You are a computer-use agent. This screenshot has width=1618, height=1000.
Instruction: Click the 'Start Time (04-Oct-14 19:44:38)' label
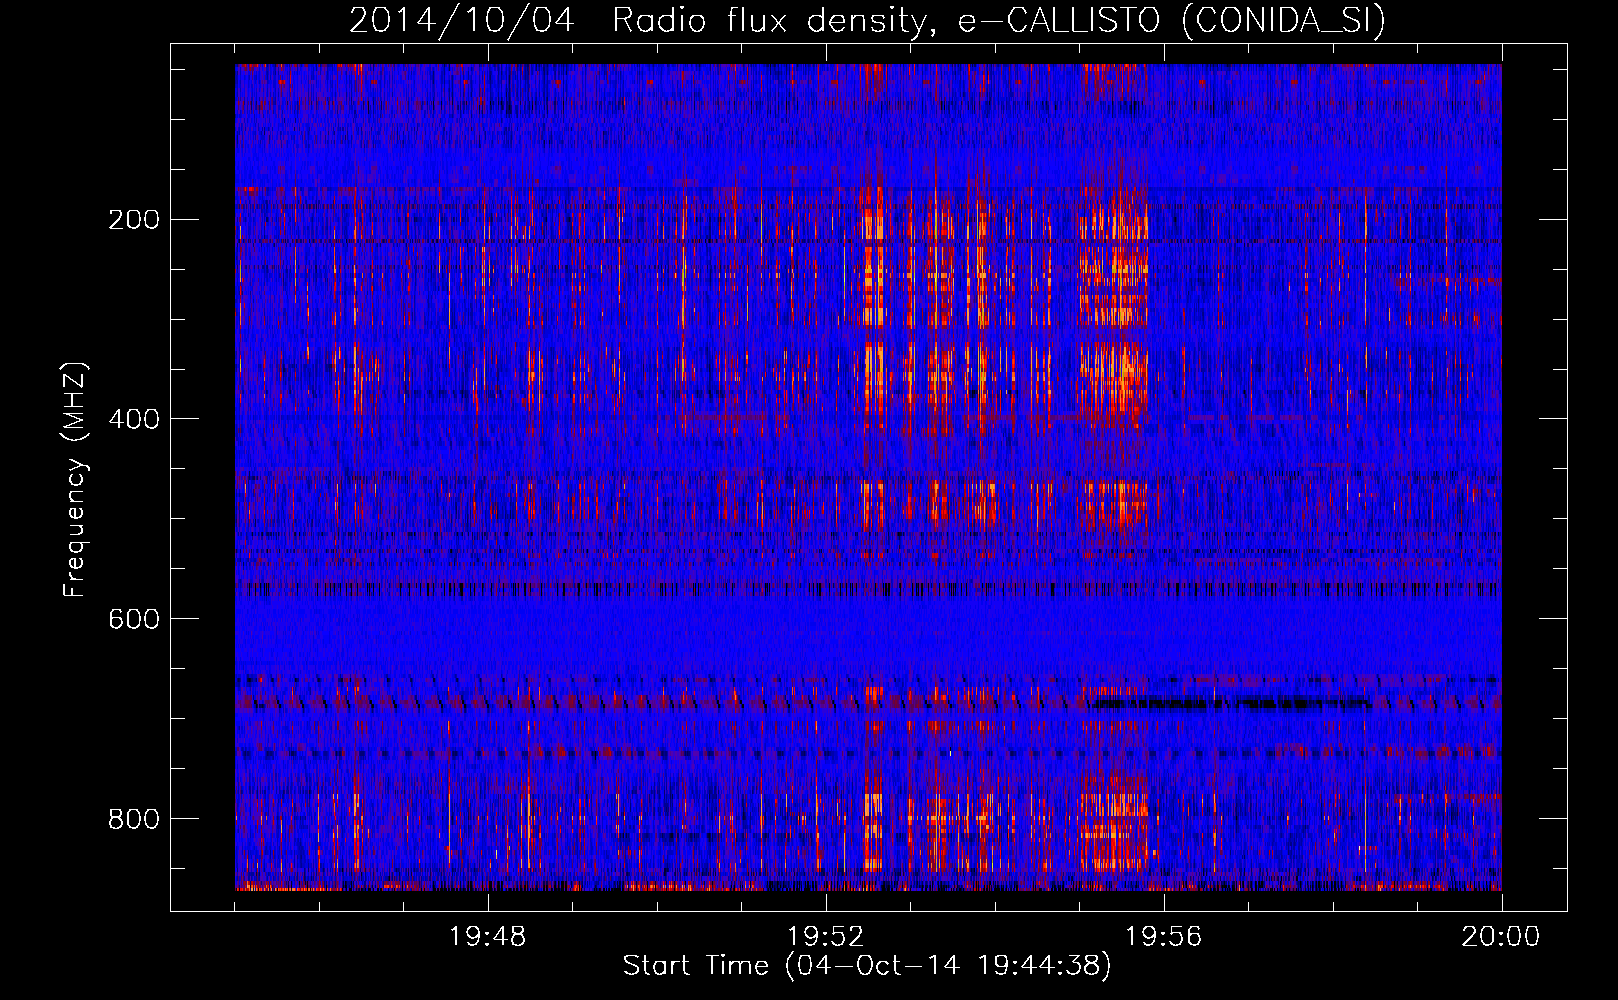tap(867, 966)
